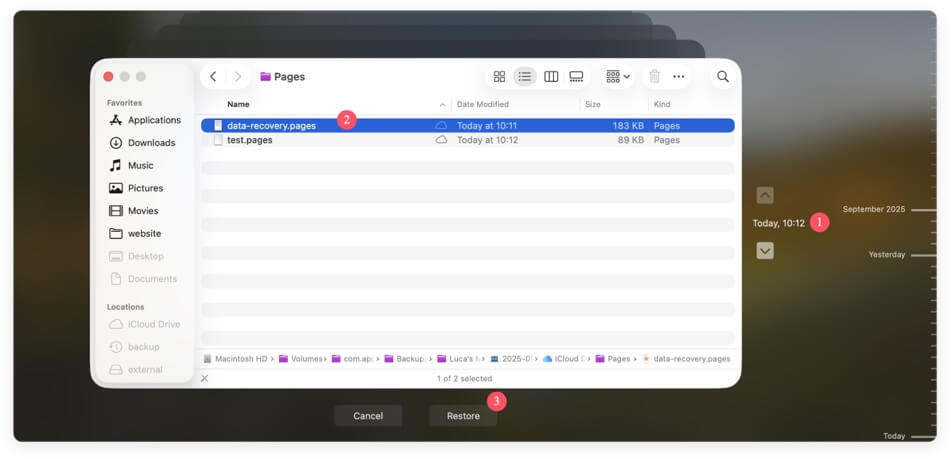Select the test.pages file
The width and height of the screenshot is (951, 459).
[468, 140]
